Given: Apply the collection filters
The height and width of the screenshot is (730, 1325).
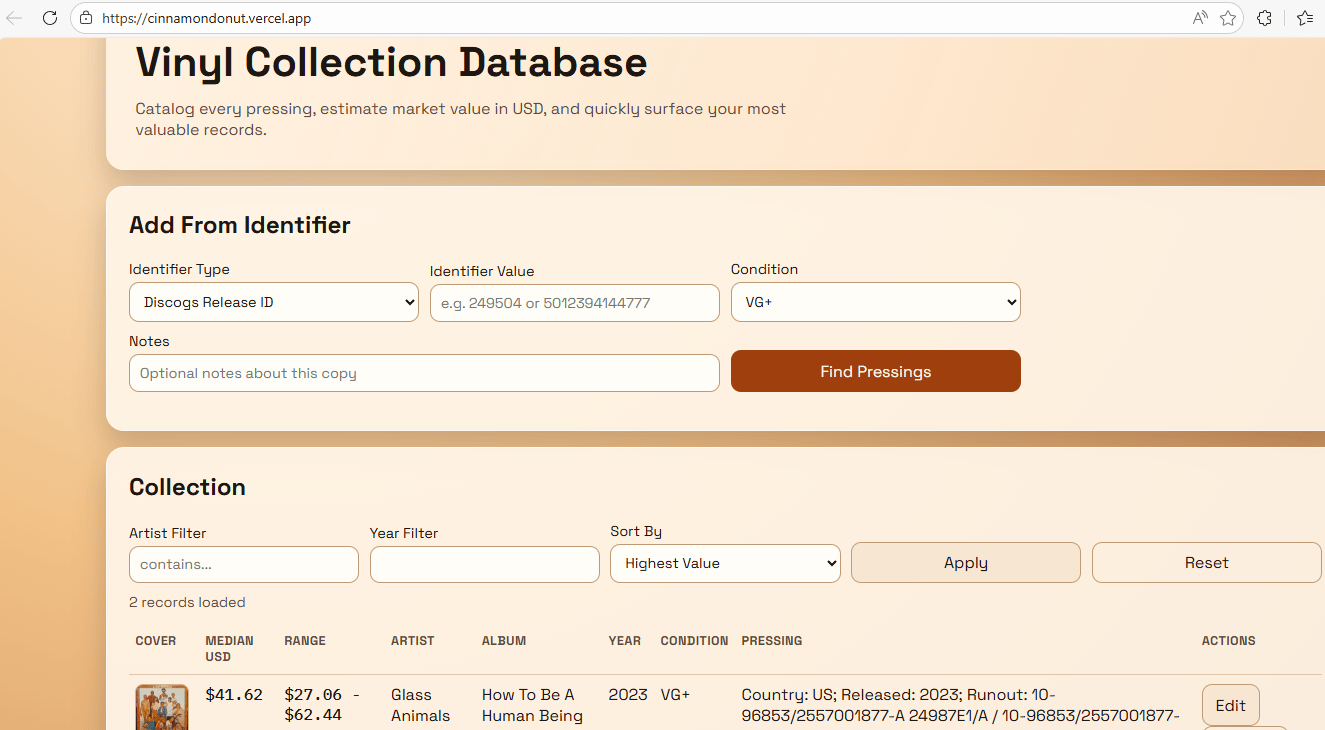Looking at the screenshot, I should 966,563.
